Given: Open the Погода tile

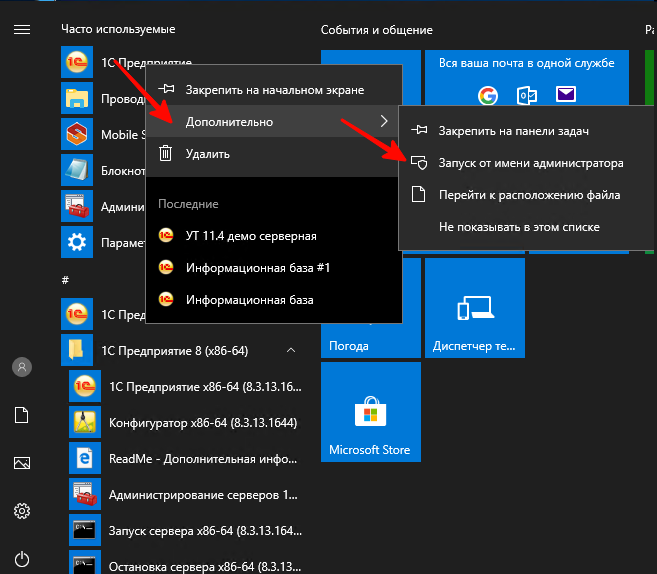Looking at the screenshot, I should click(x=371, y=340).
